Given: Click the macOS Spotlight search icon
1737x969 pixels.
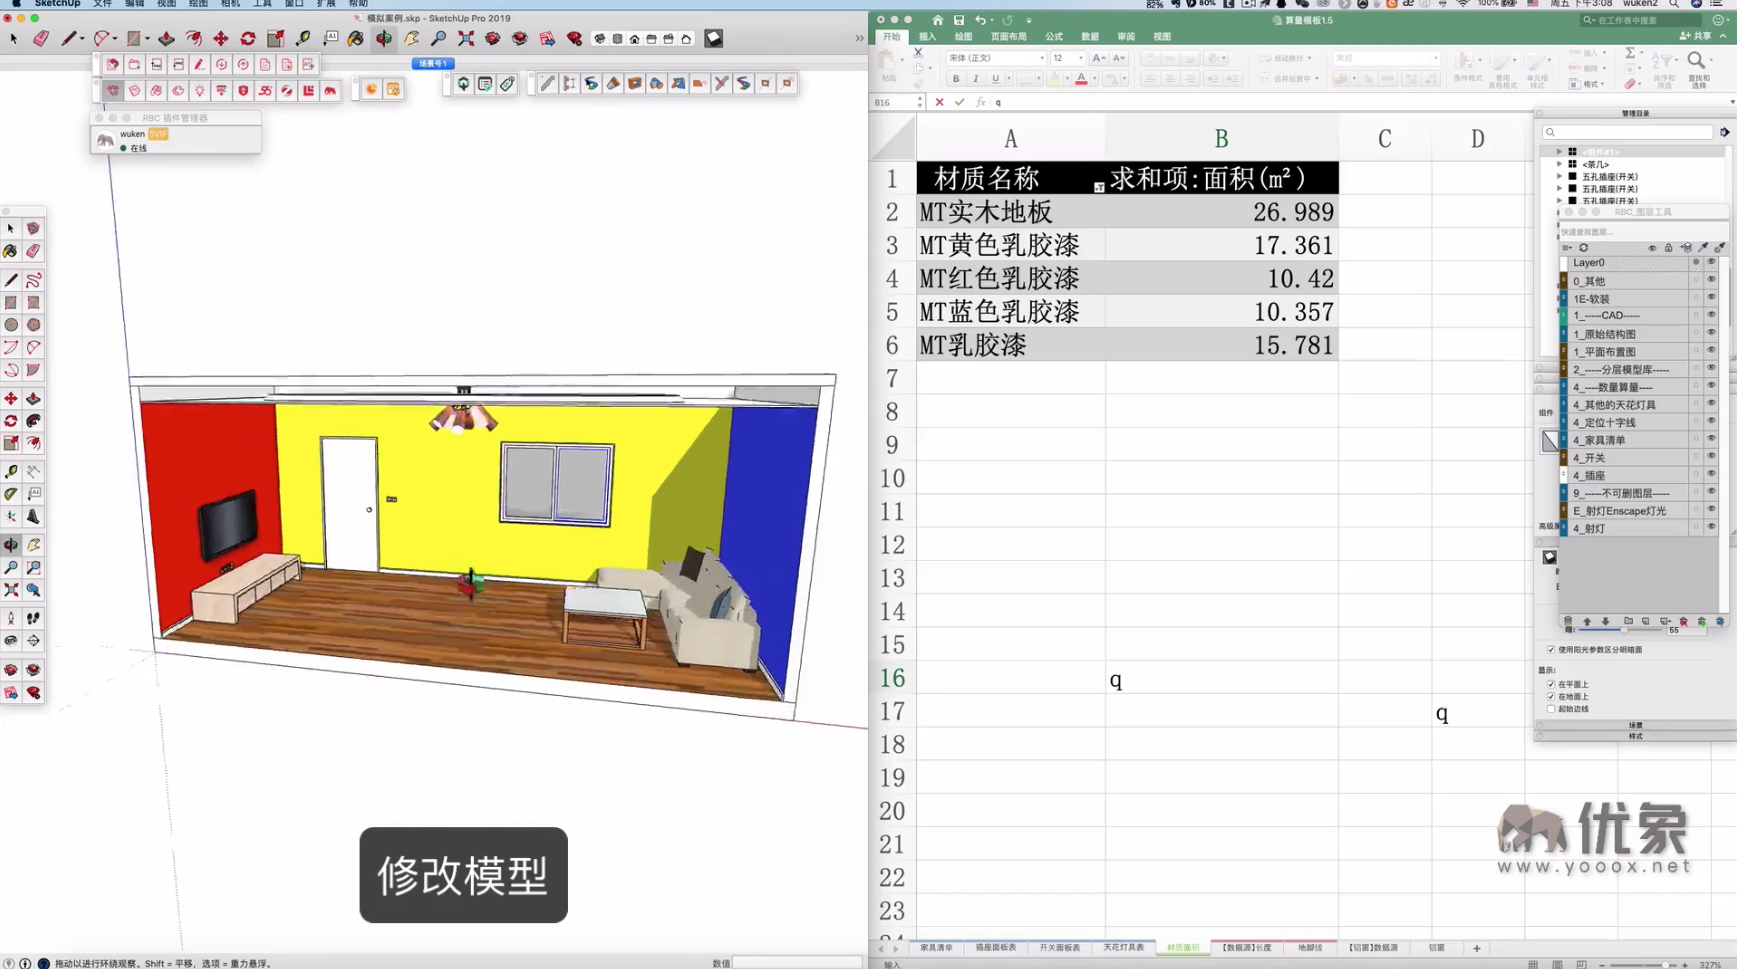Looking at the screenshot, I should point(1674,4).
